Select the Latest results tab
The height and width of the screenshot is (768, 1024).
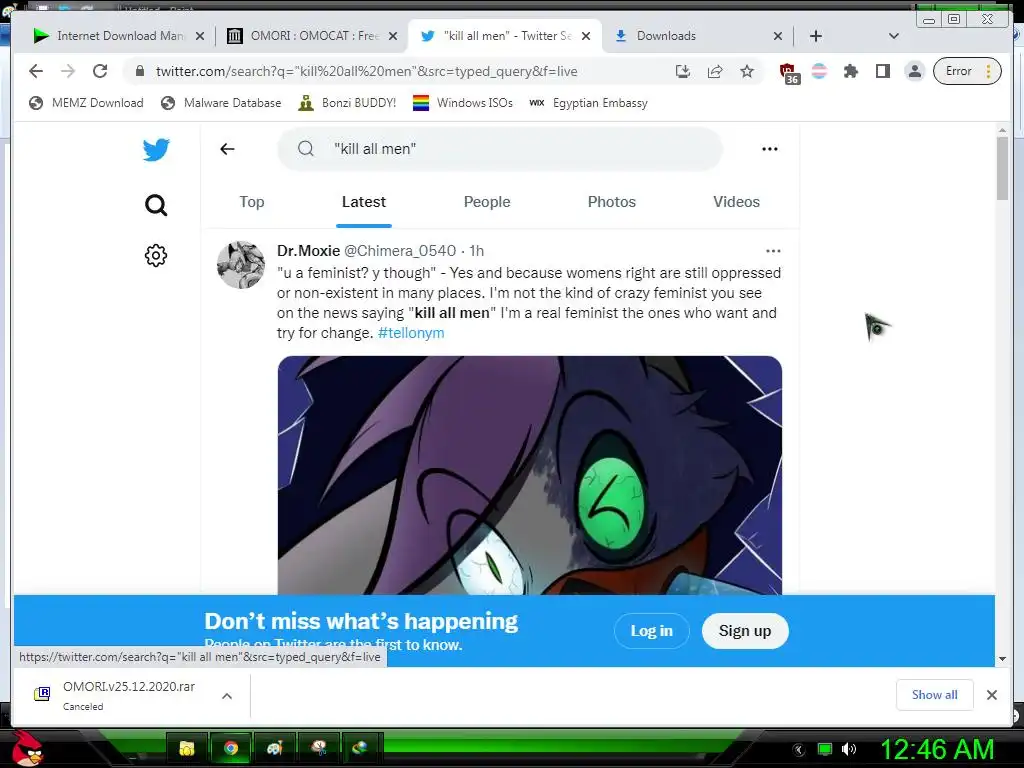(364, 202)
